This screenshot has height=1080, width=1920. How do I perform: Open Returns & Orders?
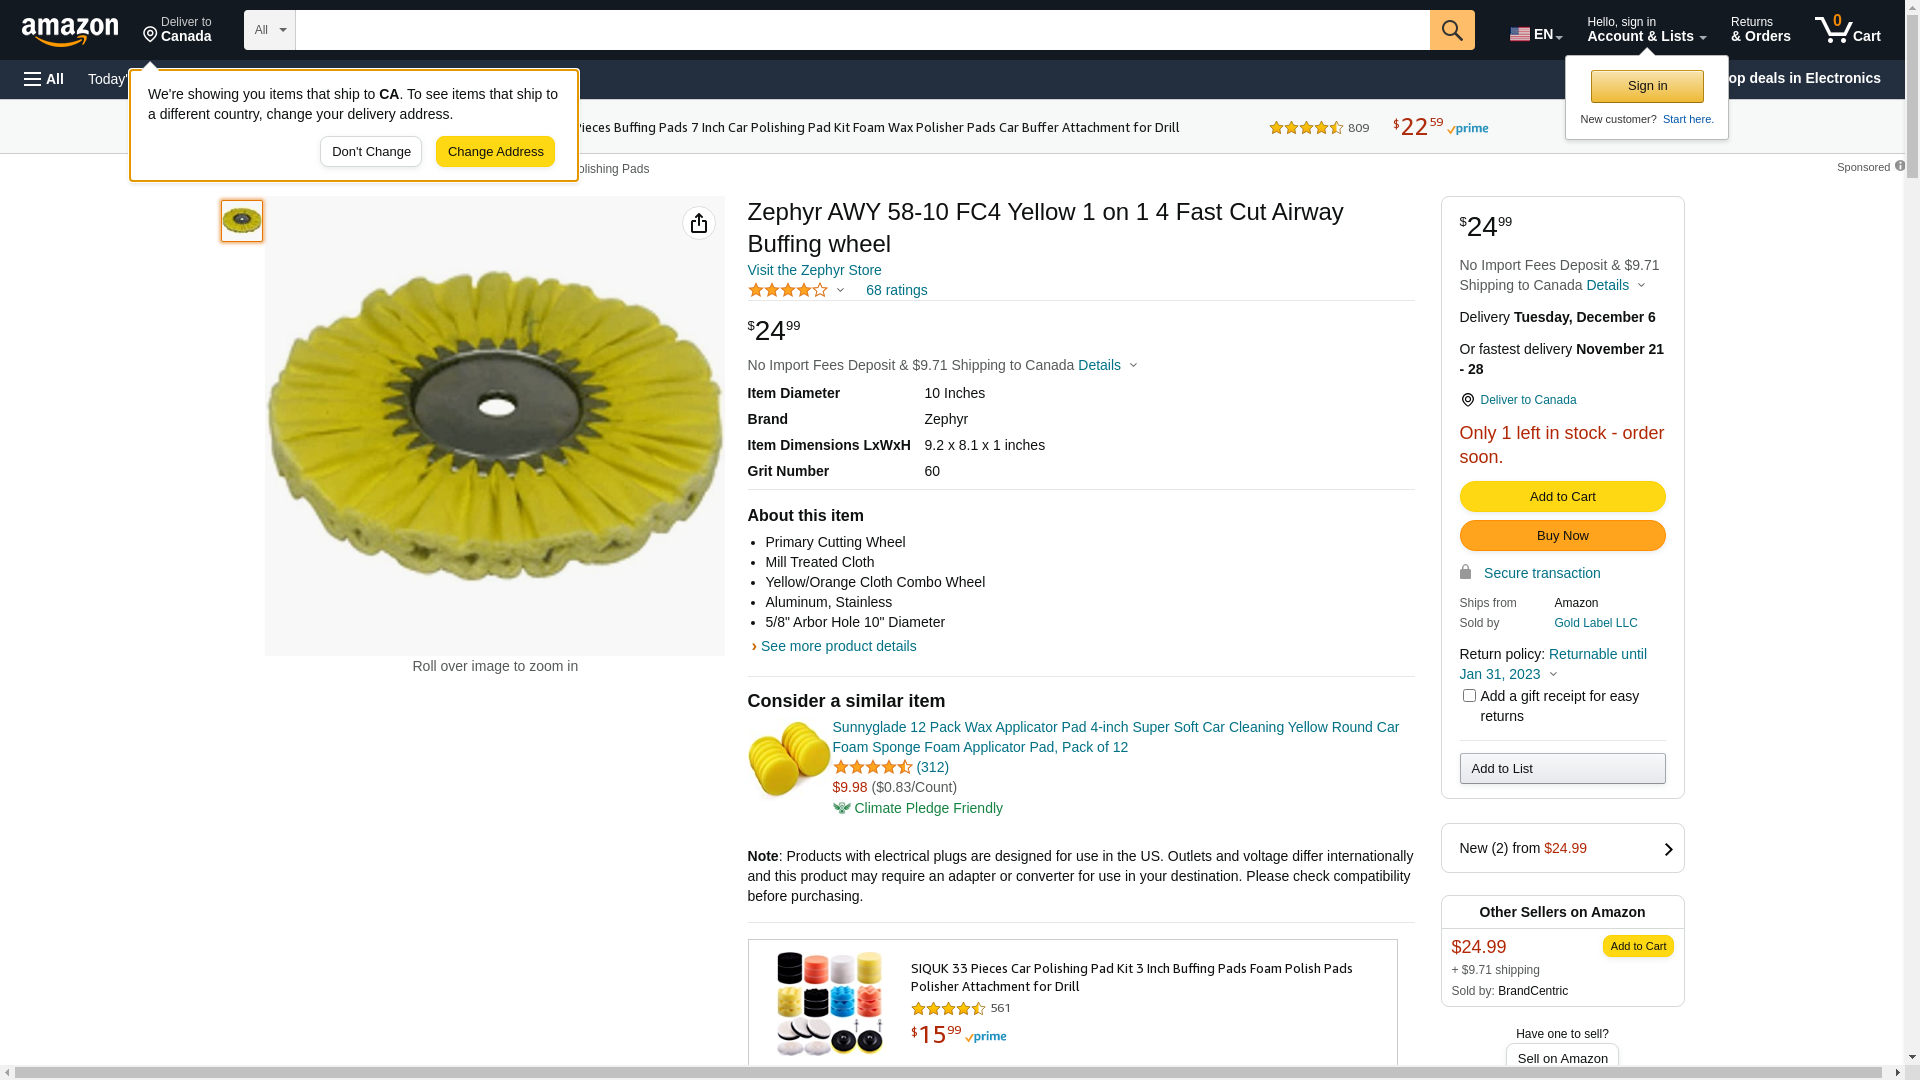(x=1760, y=30)
